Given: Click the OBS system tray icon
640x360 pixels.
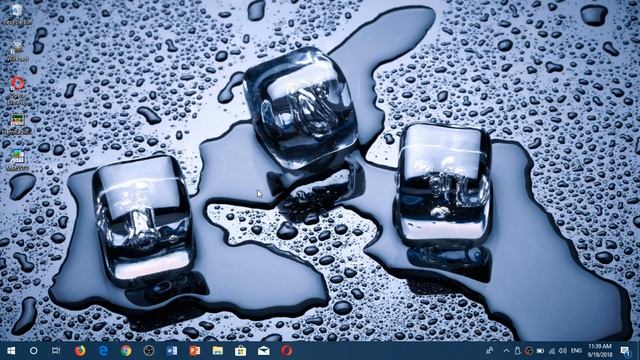Looking at the screenshot, I should (x=529, y=351).
